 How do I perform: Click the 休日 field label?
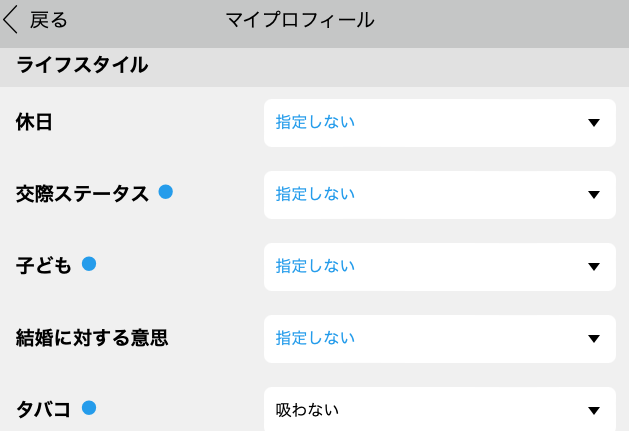pos(34,123)
